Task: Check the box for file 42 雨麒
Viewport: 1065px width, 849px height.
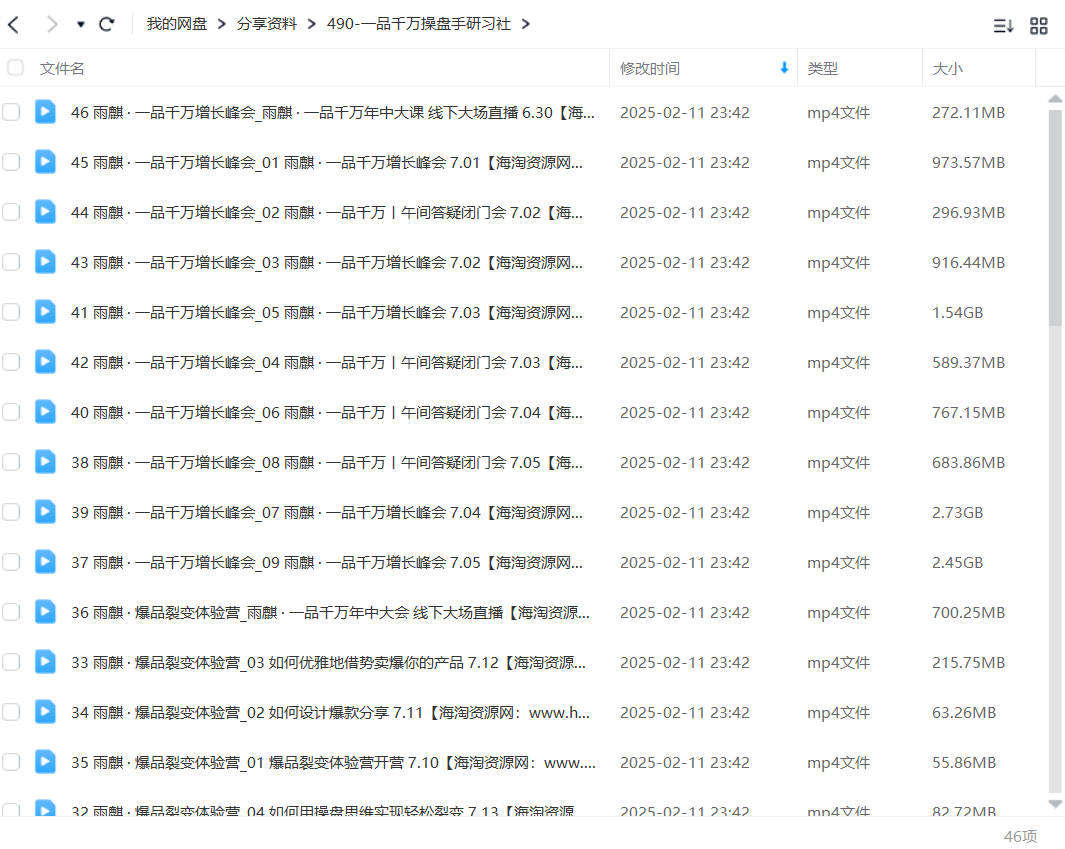Action: [11, 362]
